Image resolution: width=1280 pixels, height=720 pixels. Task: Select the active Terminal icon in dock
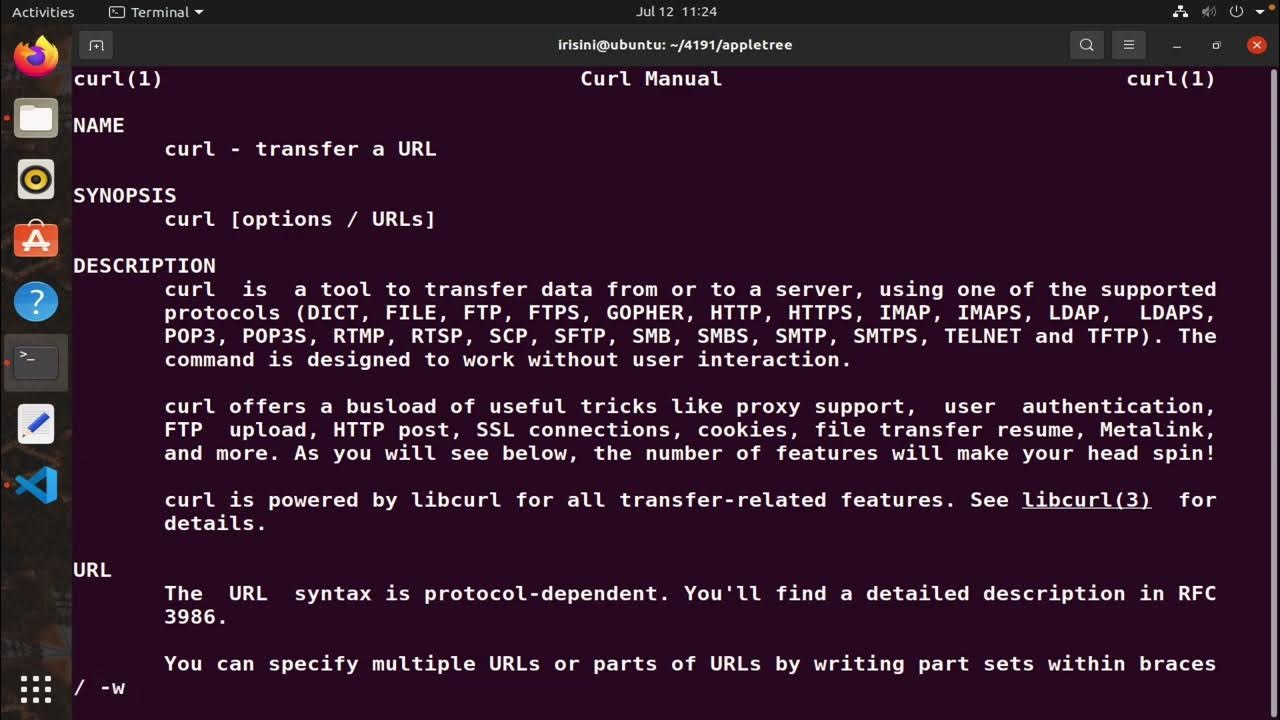[x=36, y=362]
